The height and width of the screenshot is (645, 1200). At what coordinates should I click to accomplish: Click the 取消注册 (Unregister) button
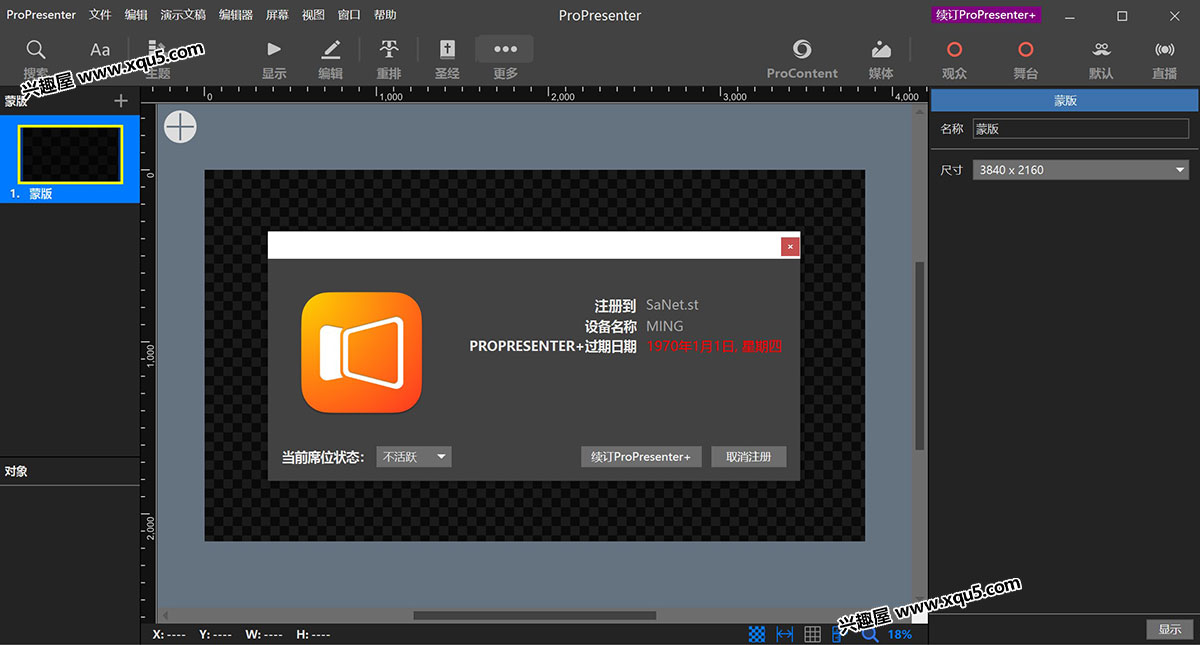tap(749, 457)
